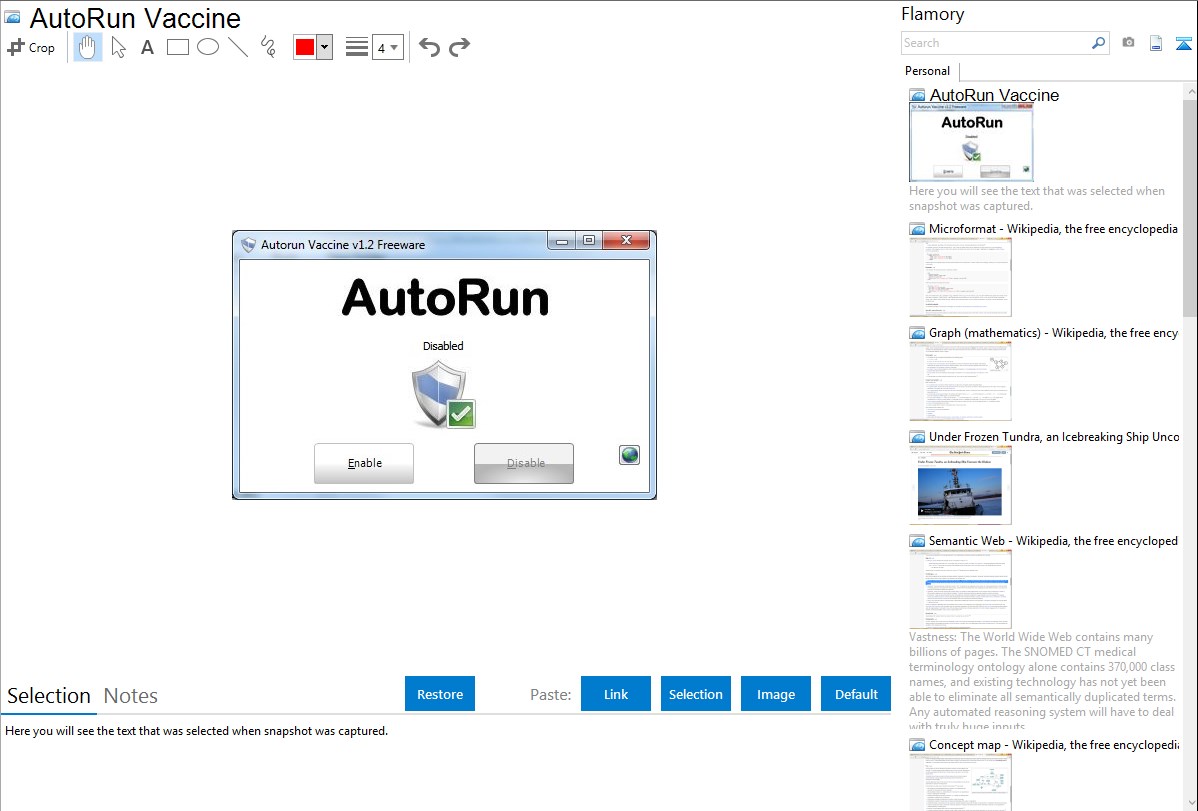The width and height of the screenshot is (1198, 811).
Task: Undo the last annotation
Action: pyautogui.click(x=429, y=47)
